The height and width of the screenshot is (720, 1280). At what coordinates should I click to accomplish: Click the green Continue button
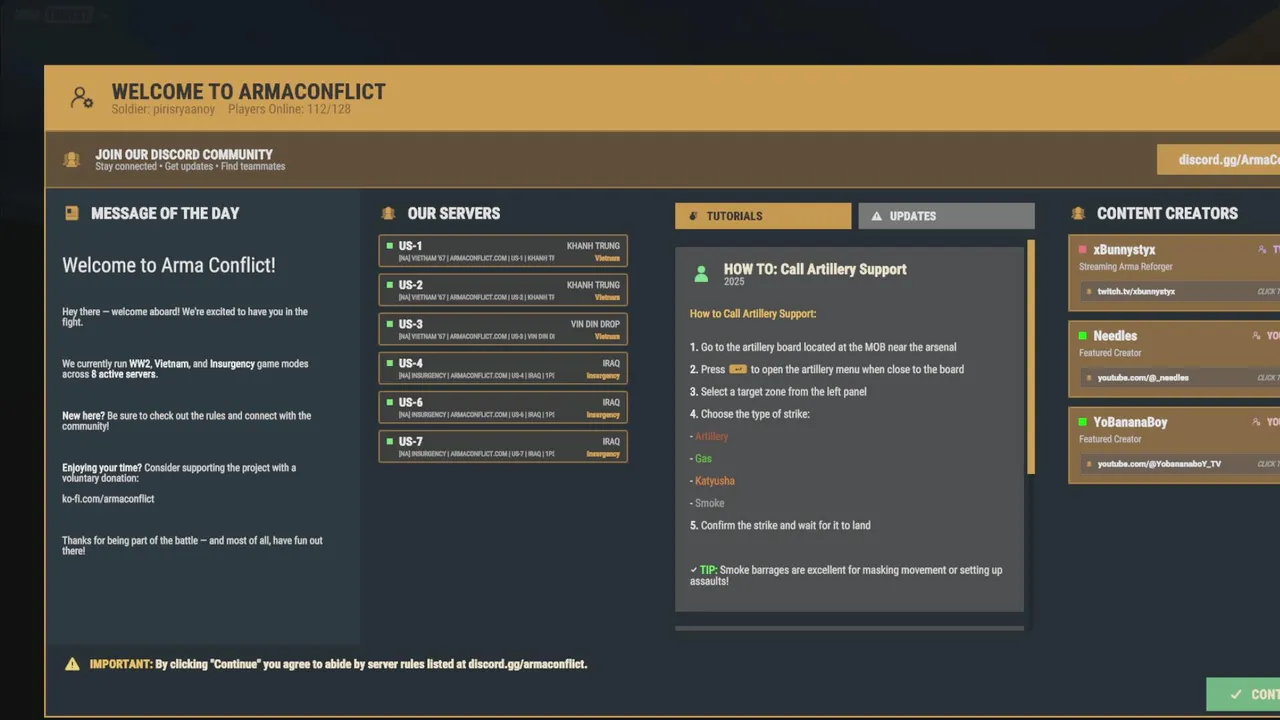(x=1243, y=694)
